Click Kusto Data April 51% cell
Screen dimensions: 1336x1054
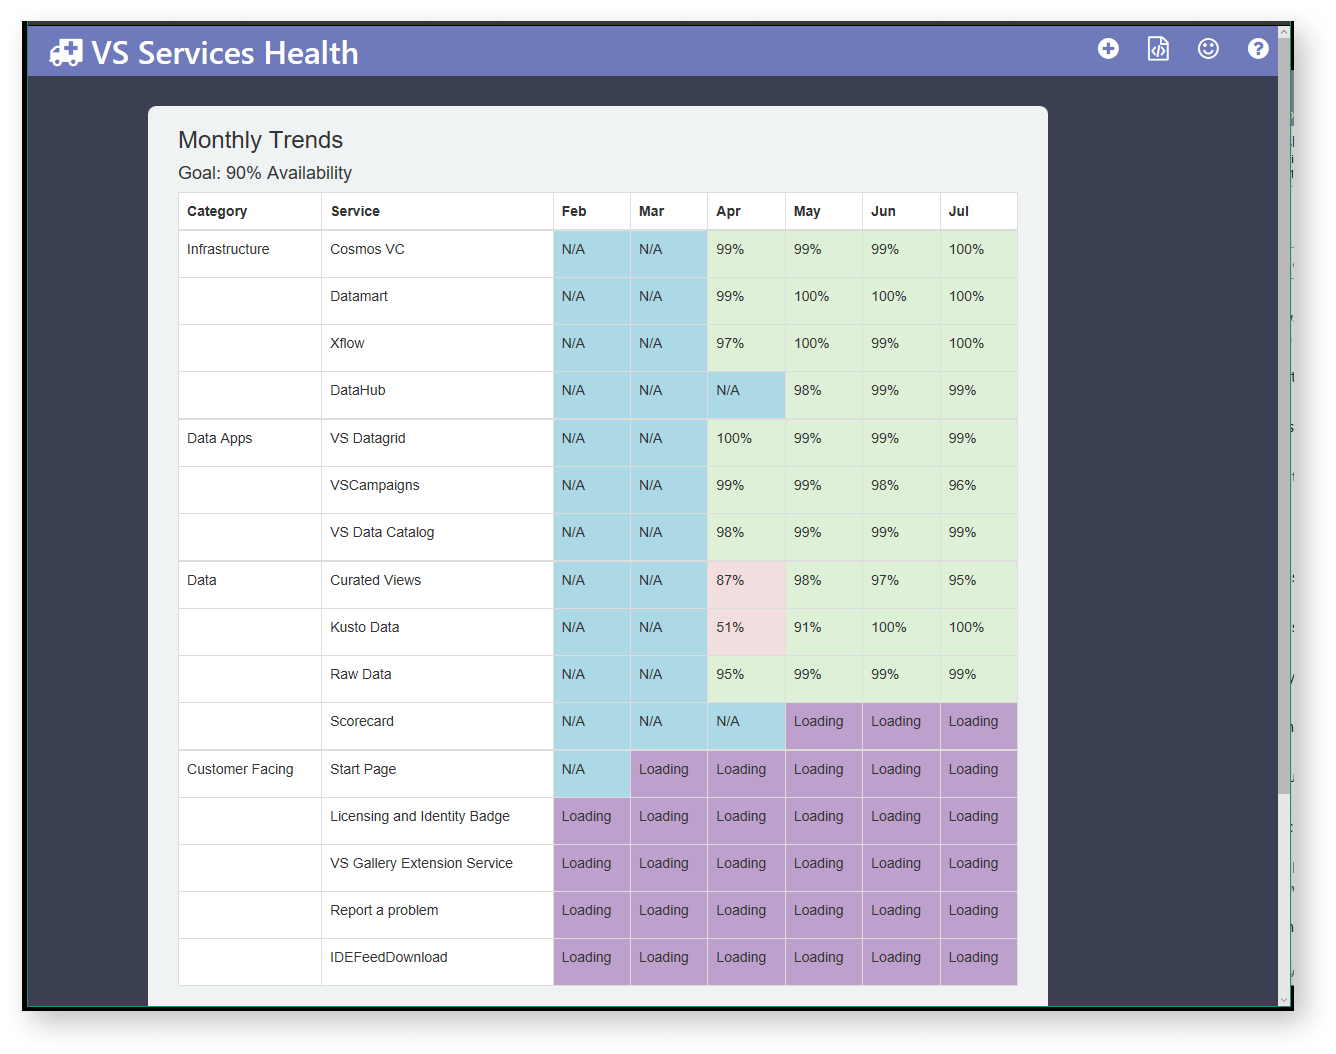point(746,632)
